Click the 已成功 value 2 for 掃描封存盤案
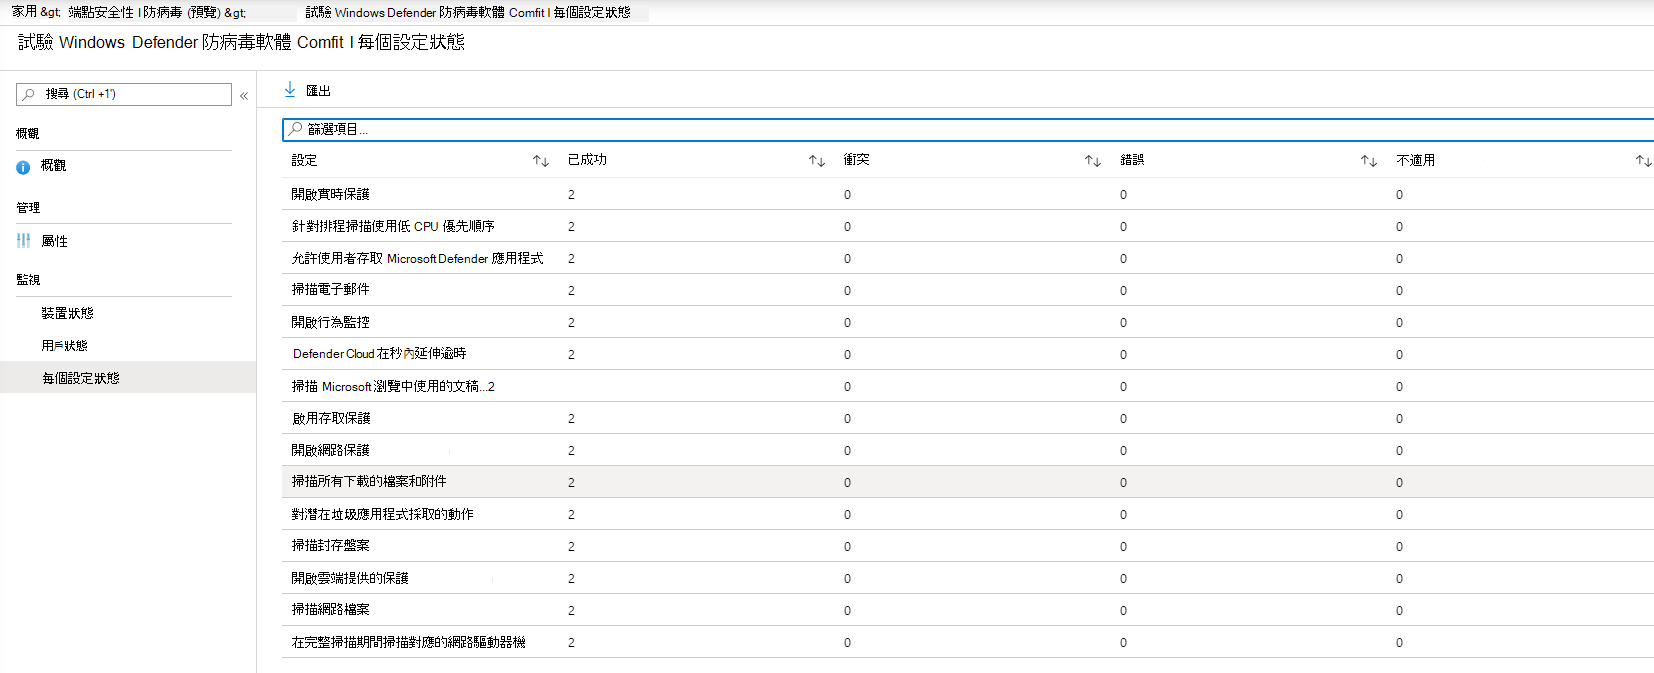The width and height of the screenshot is (1654, 673). pyautogui.click(x=571, y=547)
